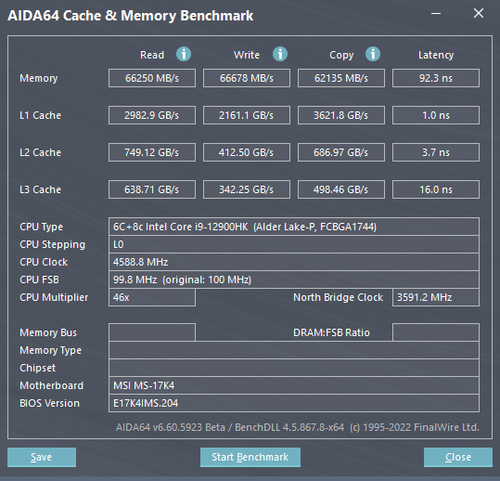Image resolution: width=500 pixels, height=481 pixels.
Task: Click the Memory Copy result 62135 MB/s
Action: [341, 78]
